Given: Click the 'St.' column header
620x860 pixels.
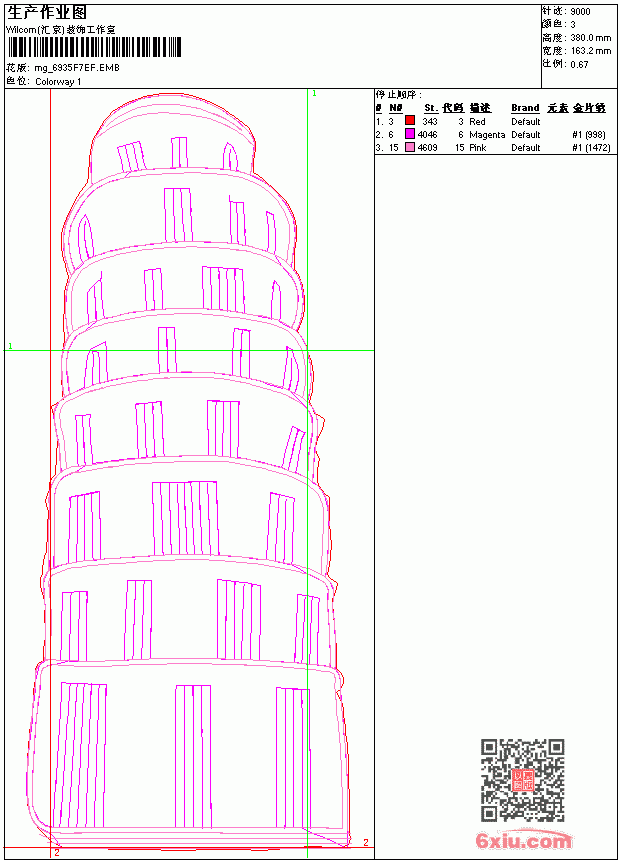Looking at the screenshot, I should pos(431,108).
